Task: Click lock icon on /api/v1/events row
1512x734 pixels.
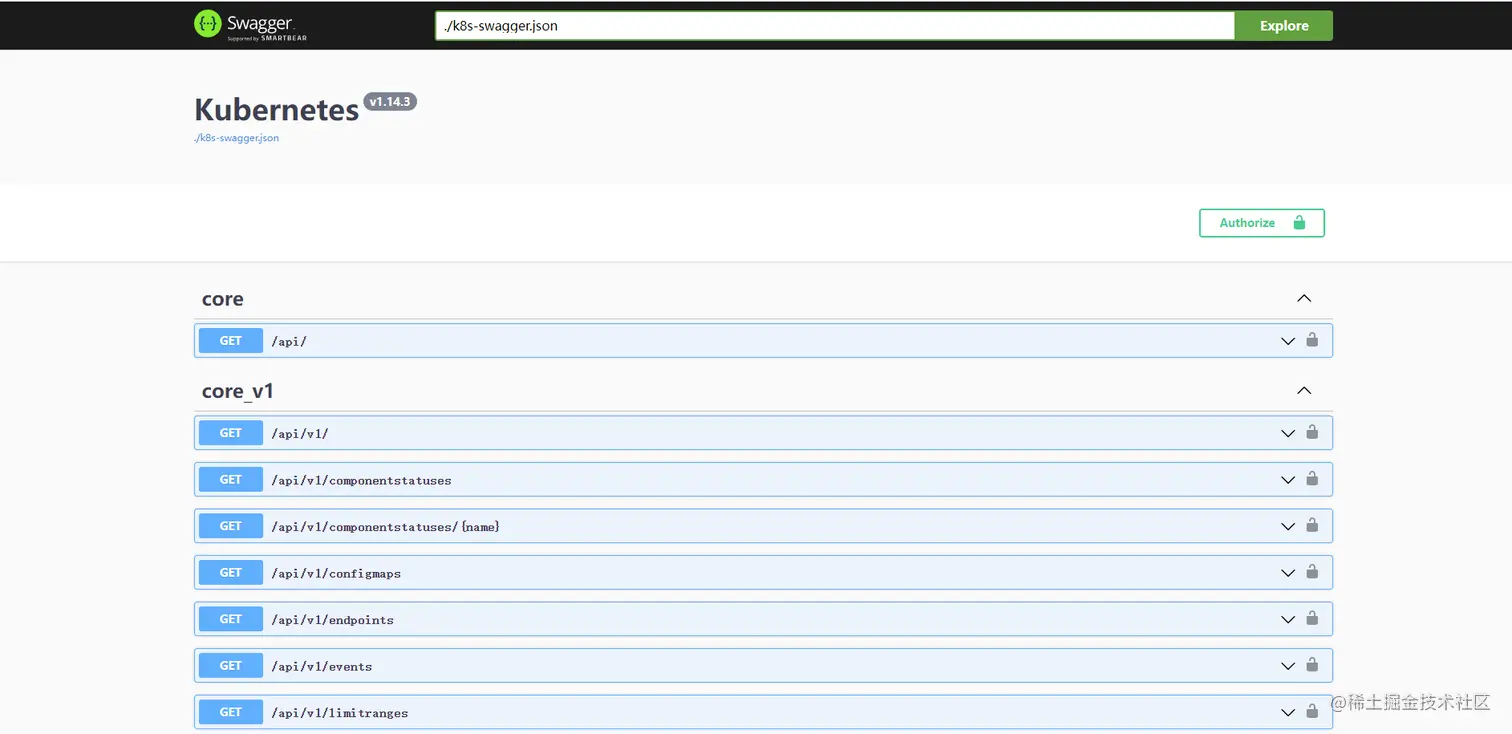Action: pos(1312,665)
